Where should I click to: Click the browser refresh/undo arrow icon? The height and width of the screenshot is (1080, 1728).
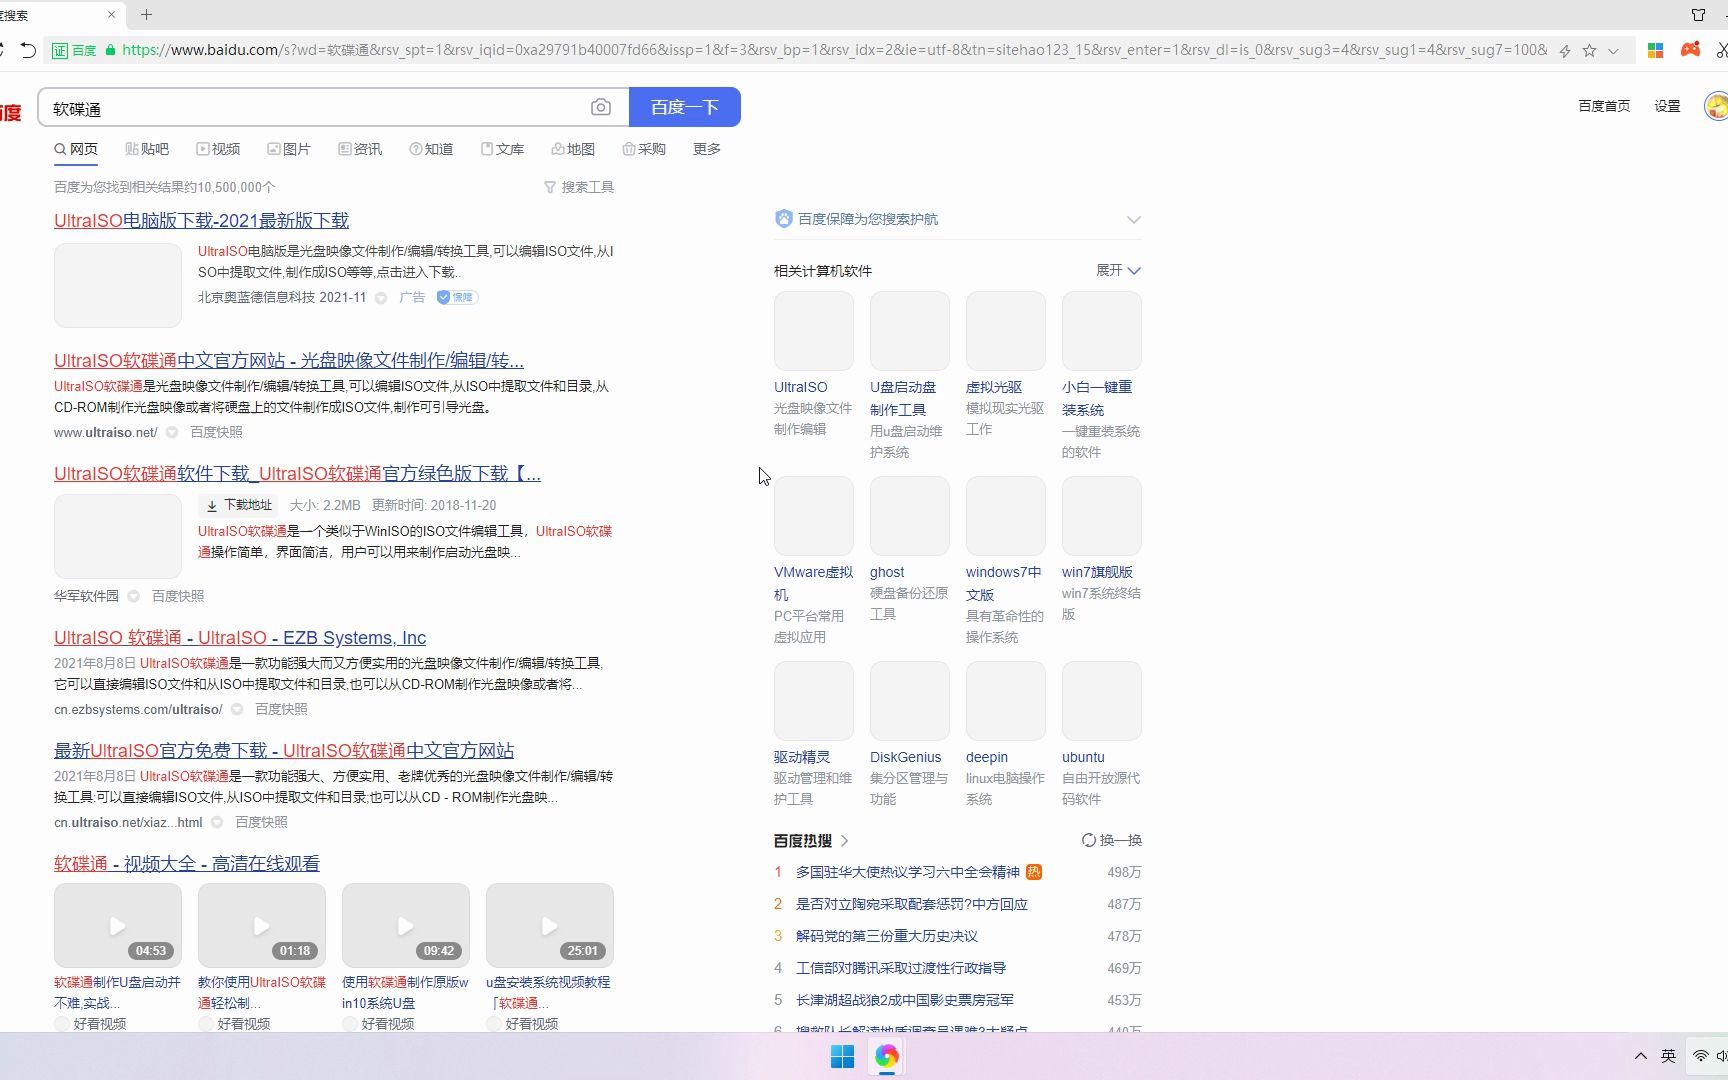(x=28, y=50)
